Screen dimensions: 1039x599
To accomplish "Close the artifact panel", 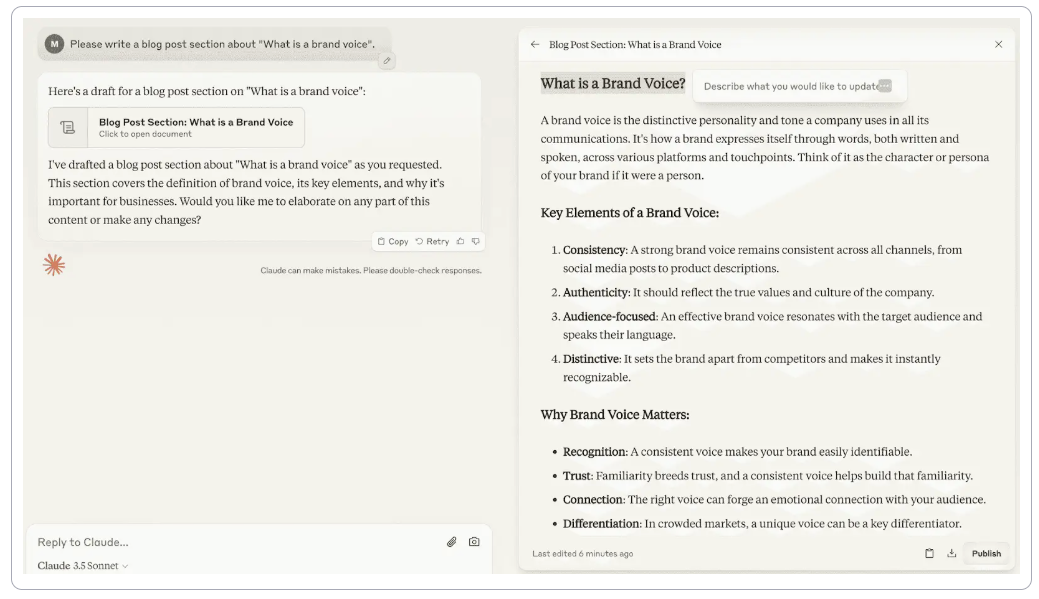I will coord(998,44).
